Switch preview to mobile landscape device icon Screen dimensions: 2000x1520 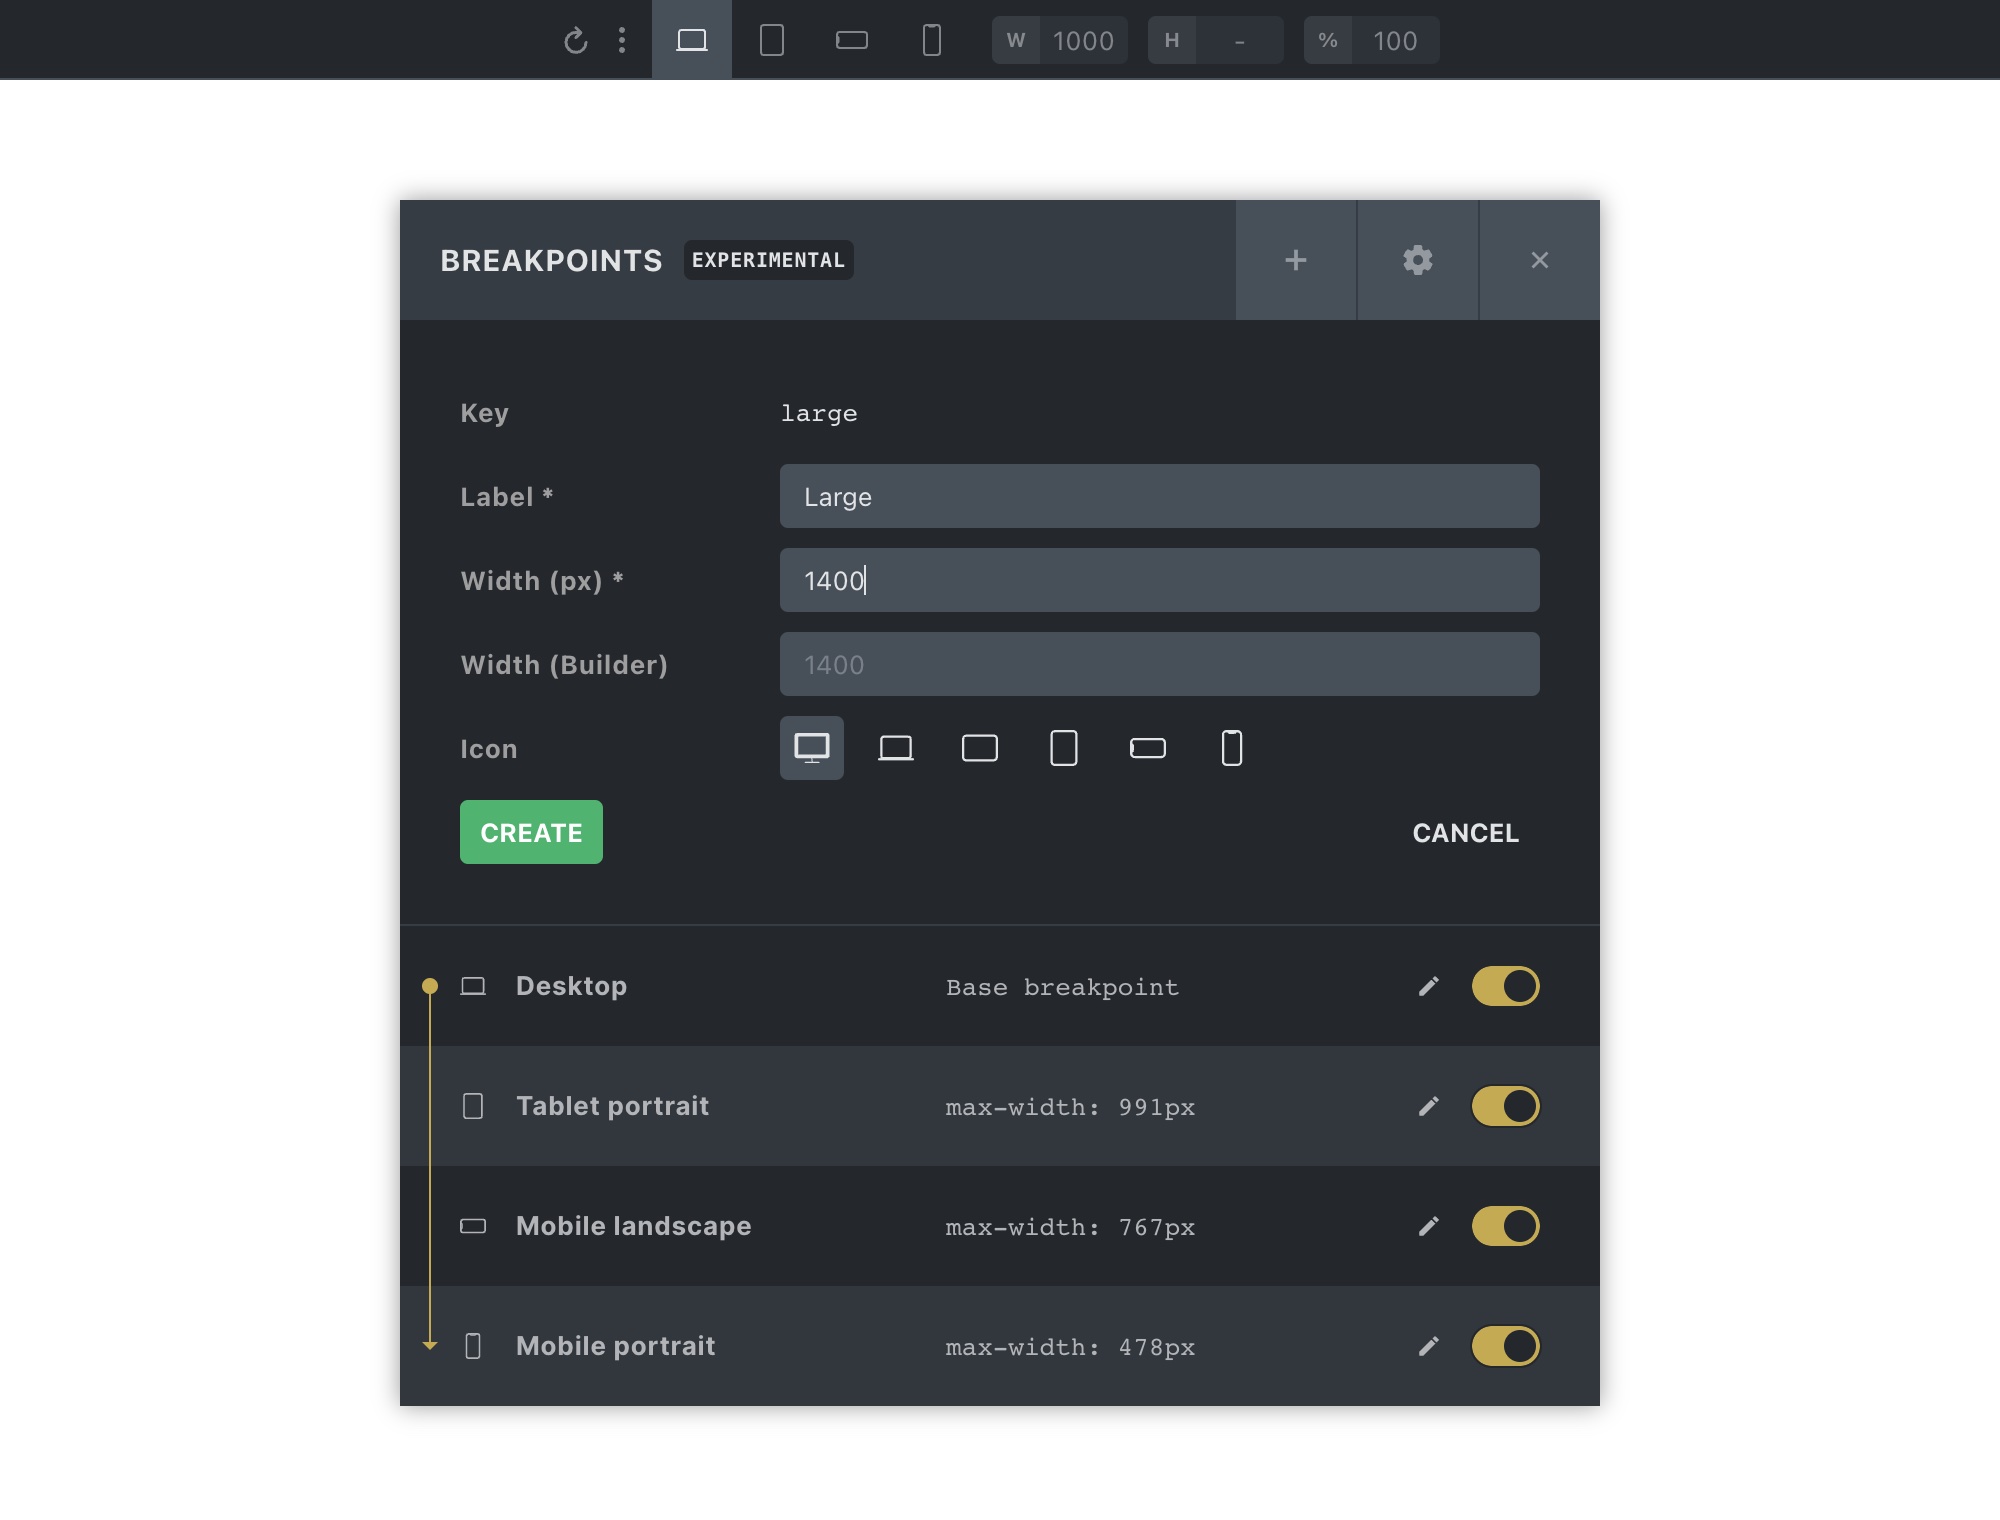point(852,41)
